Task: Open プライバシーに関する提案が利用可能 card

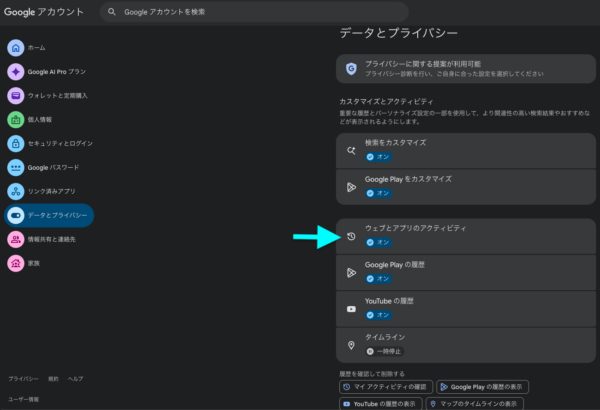Action: 466,69
